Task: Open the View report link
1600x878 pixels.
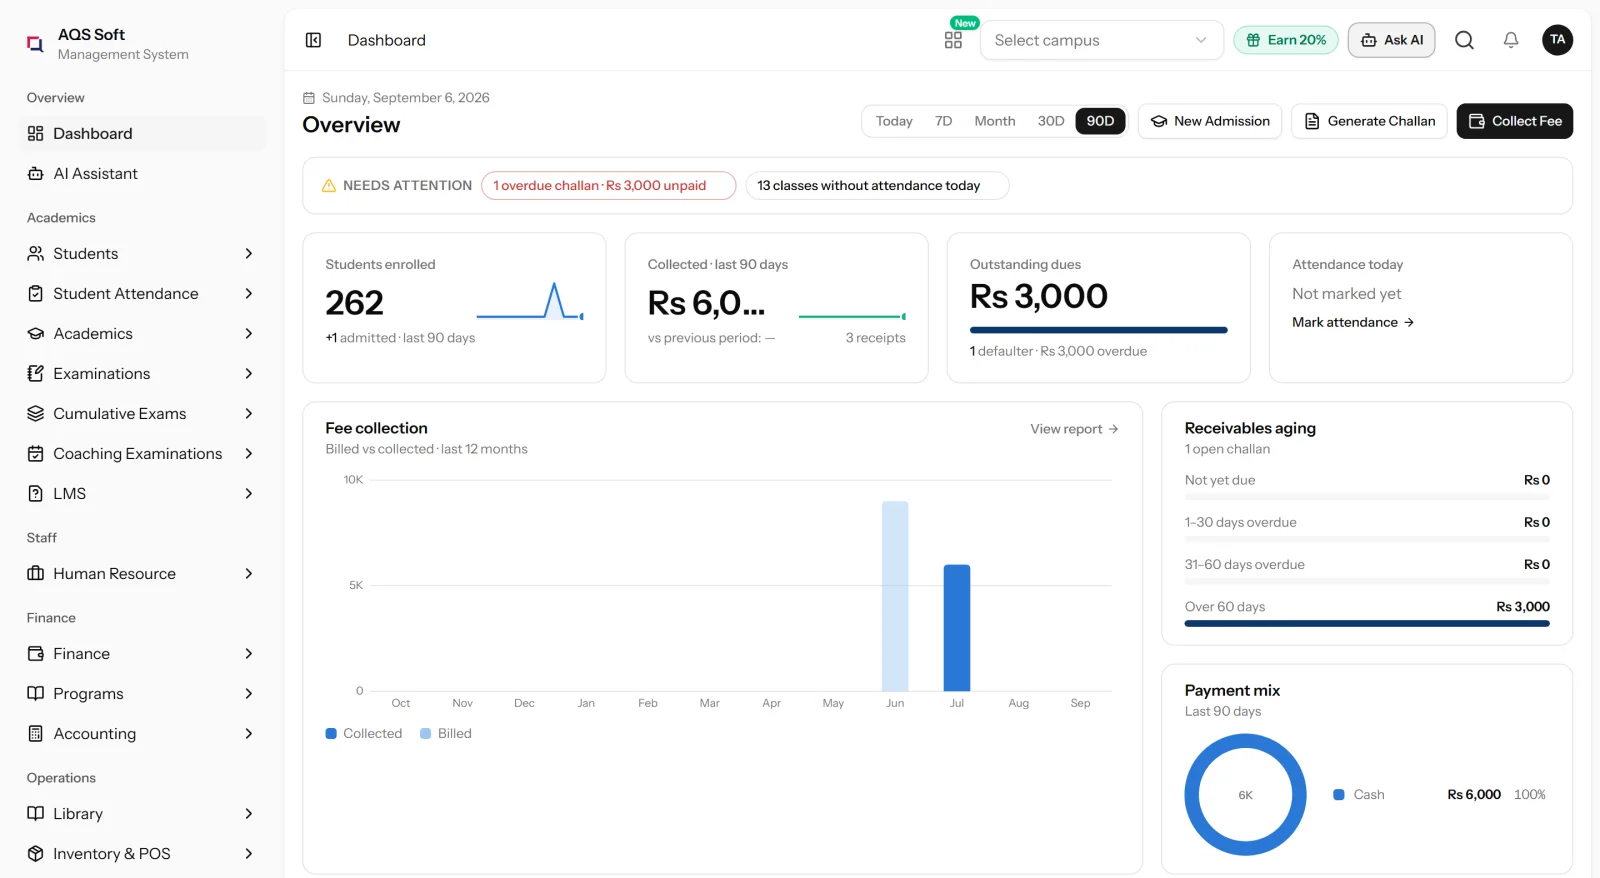Action: pyautogui.click(x=1074, y=429)
